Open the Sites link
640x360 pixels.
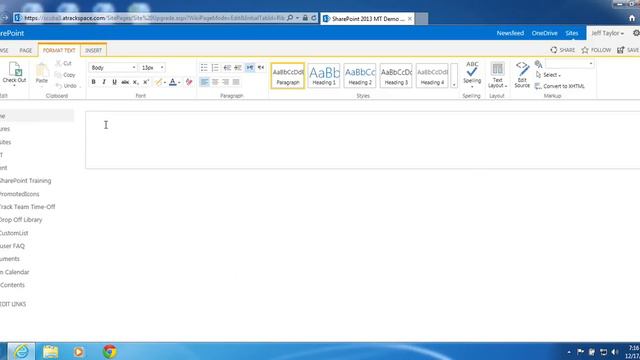[x=571, y=33]
